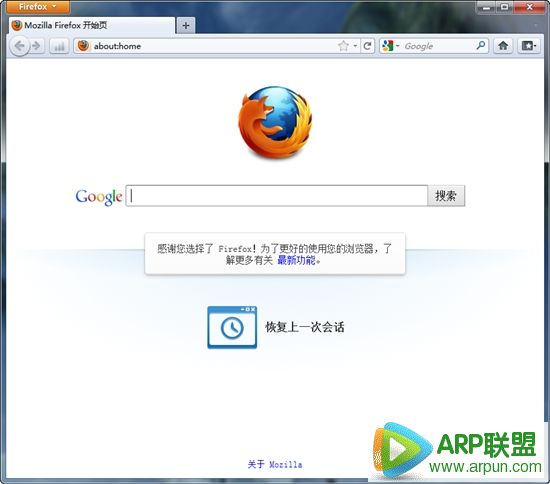
Task: Bookmark this page with the star icon
Action: click(343, 46)
